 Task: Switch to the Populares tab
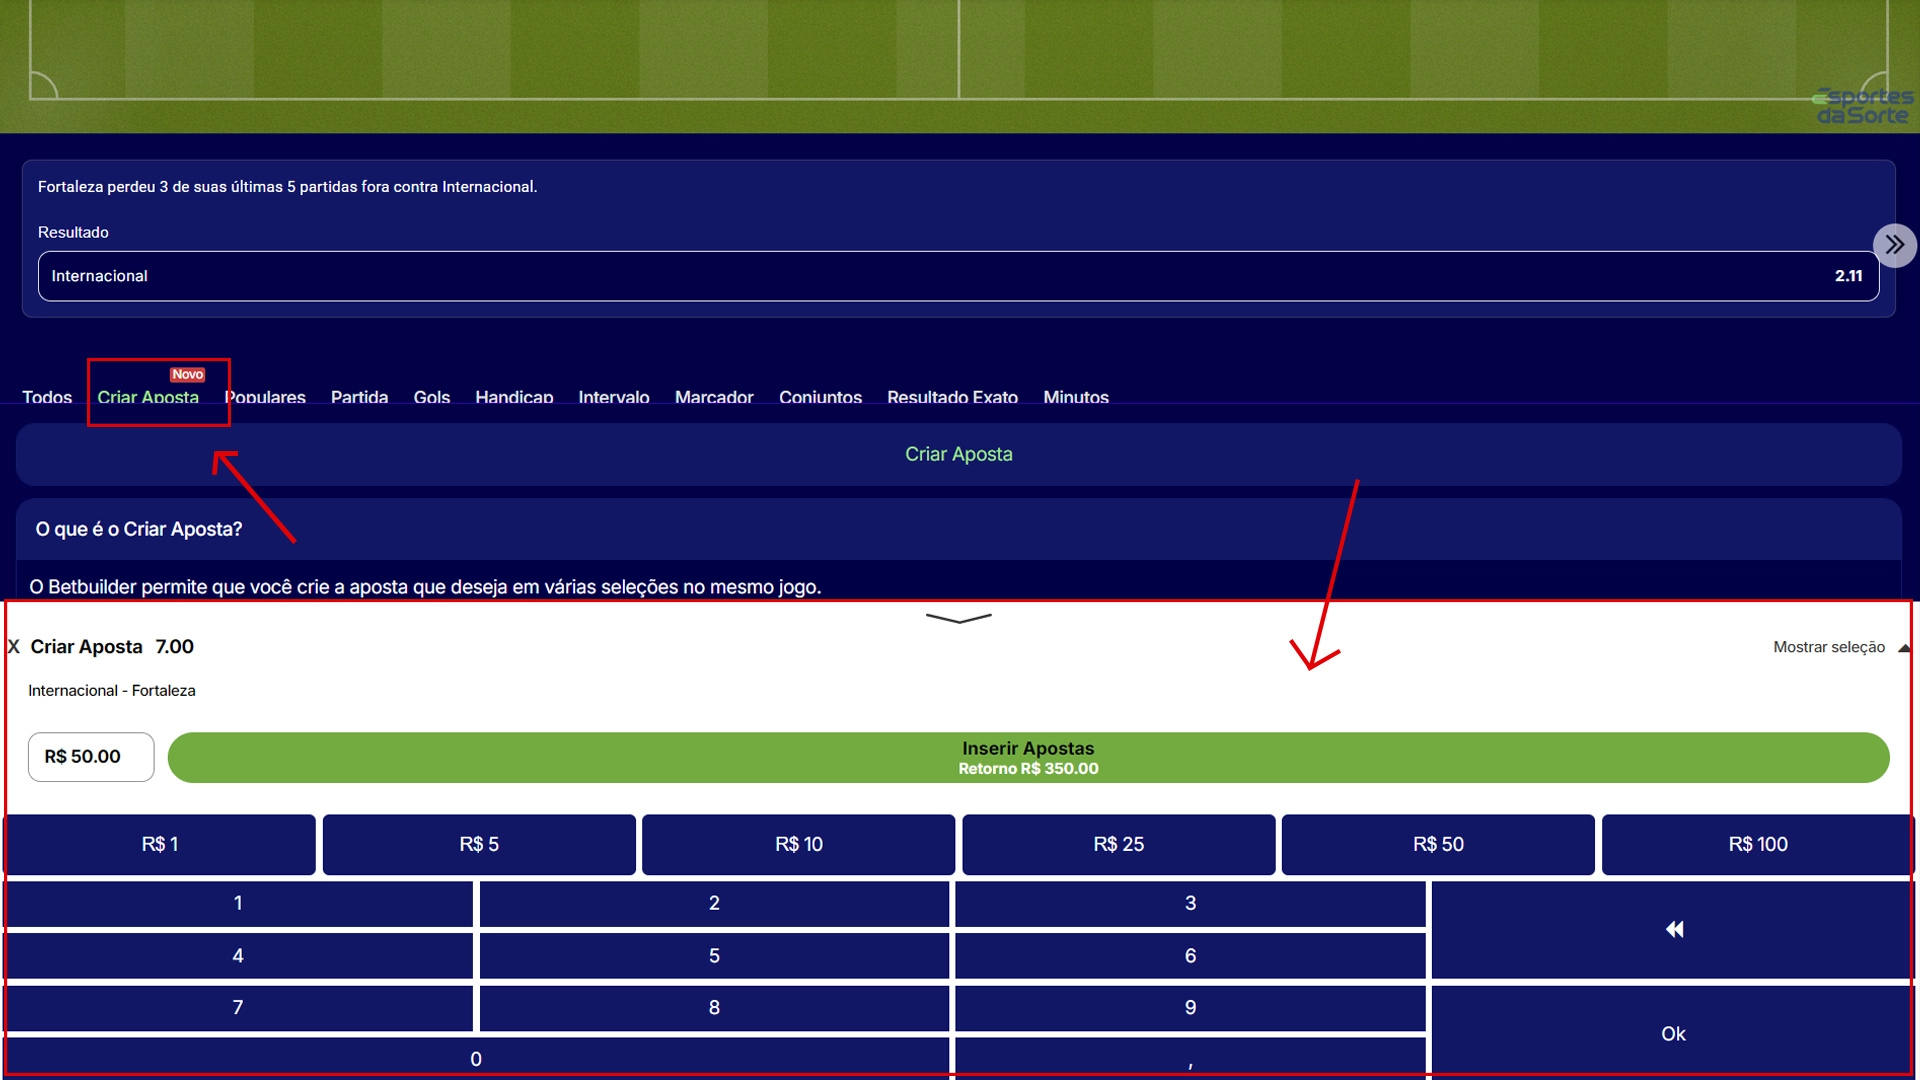(265, 397)
